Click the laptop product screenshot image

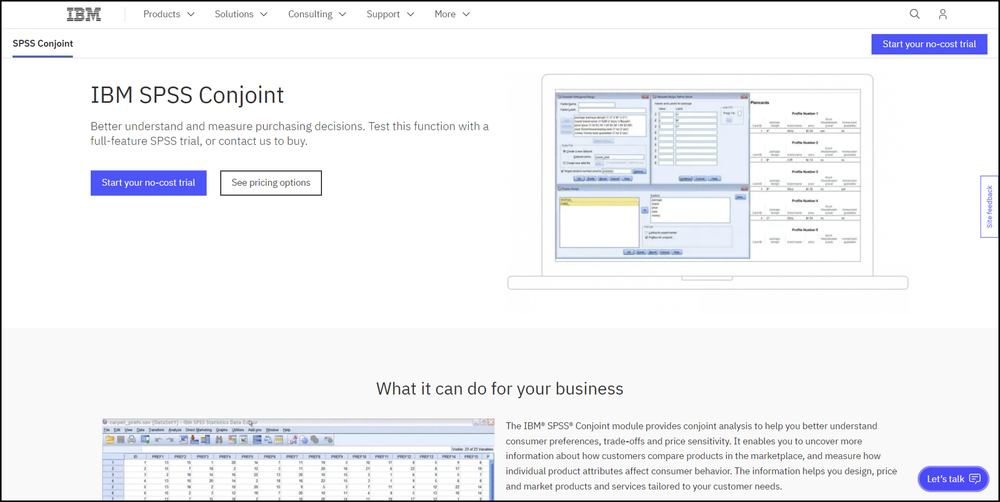coord(707,182)
